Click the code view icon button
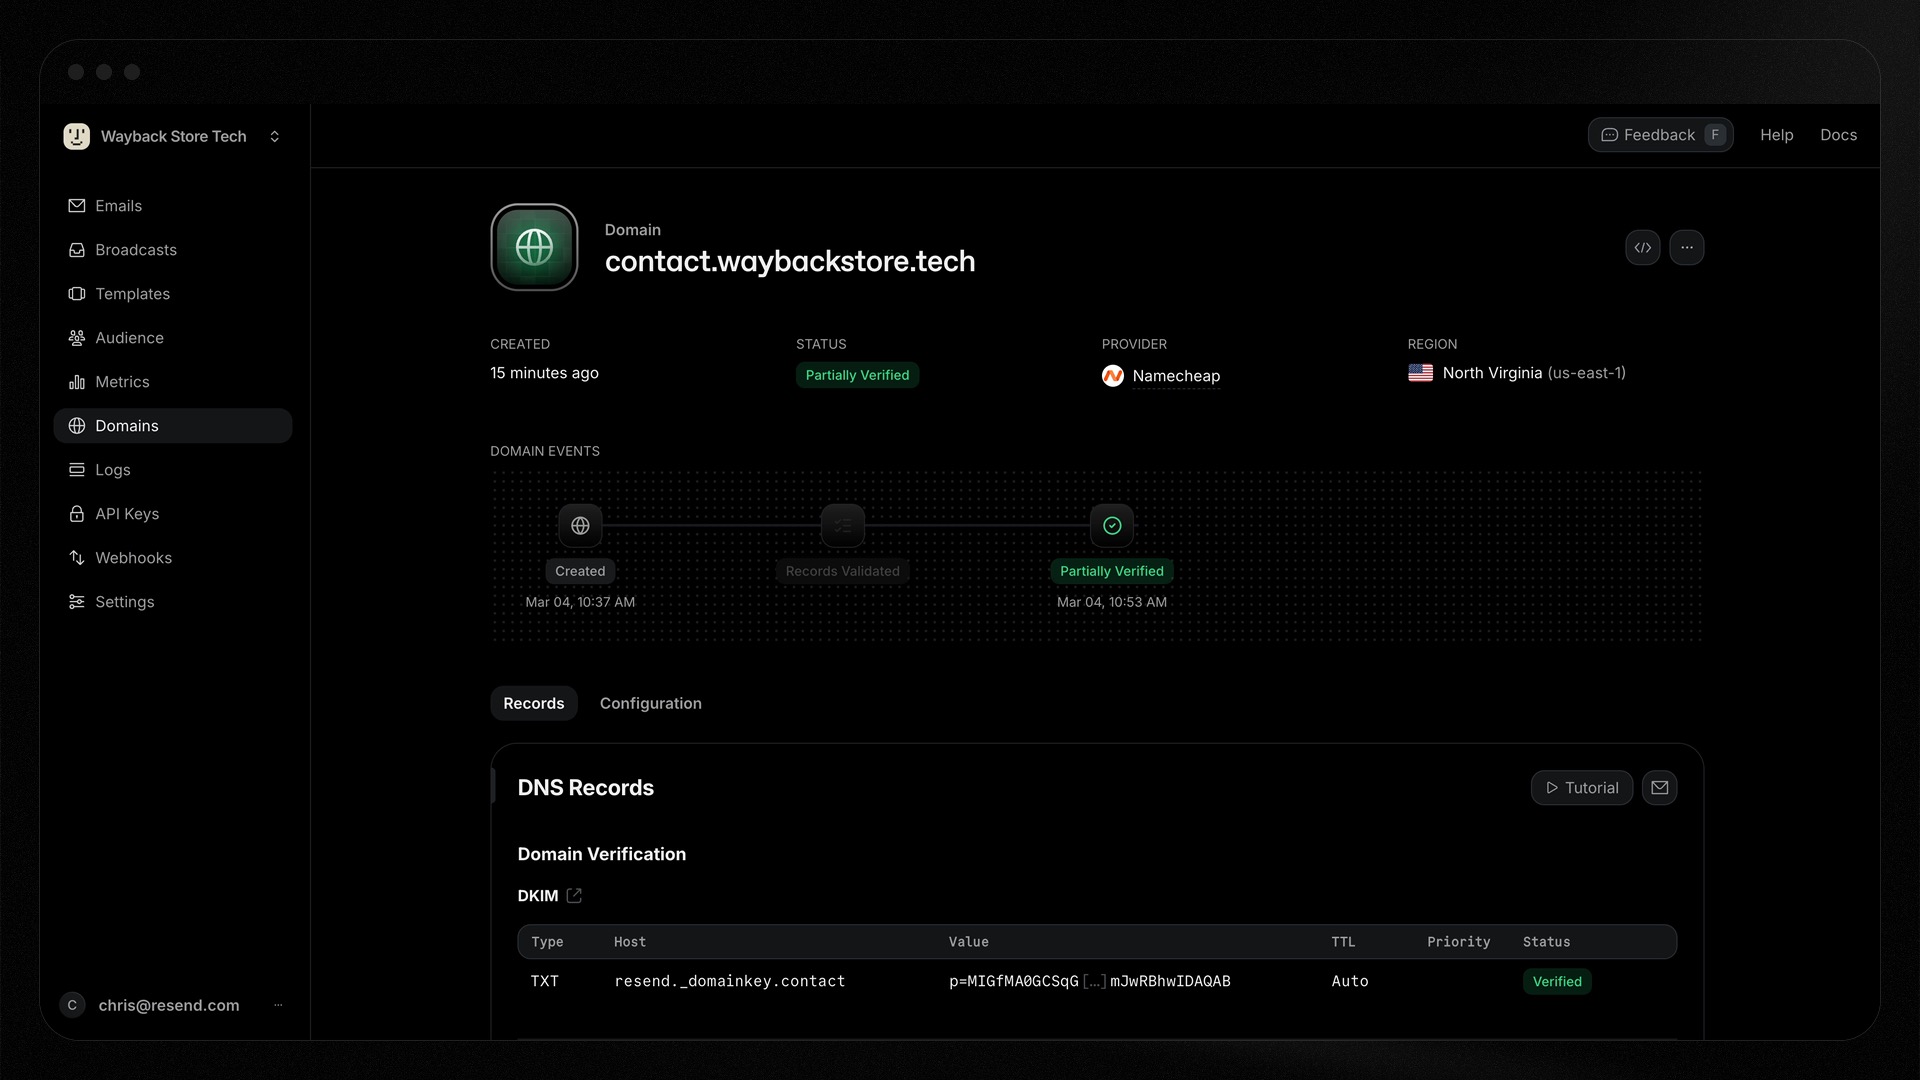This screenshot has height=1080, width=1920. coord(1642,248)
